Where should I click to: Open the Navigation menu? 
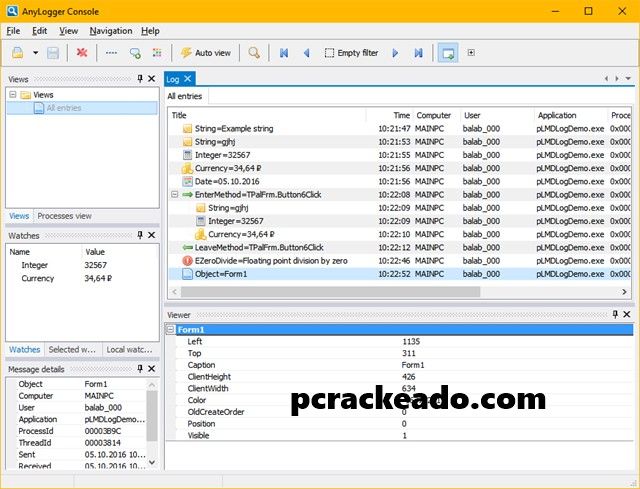click(x=110, y=31)
